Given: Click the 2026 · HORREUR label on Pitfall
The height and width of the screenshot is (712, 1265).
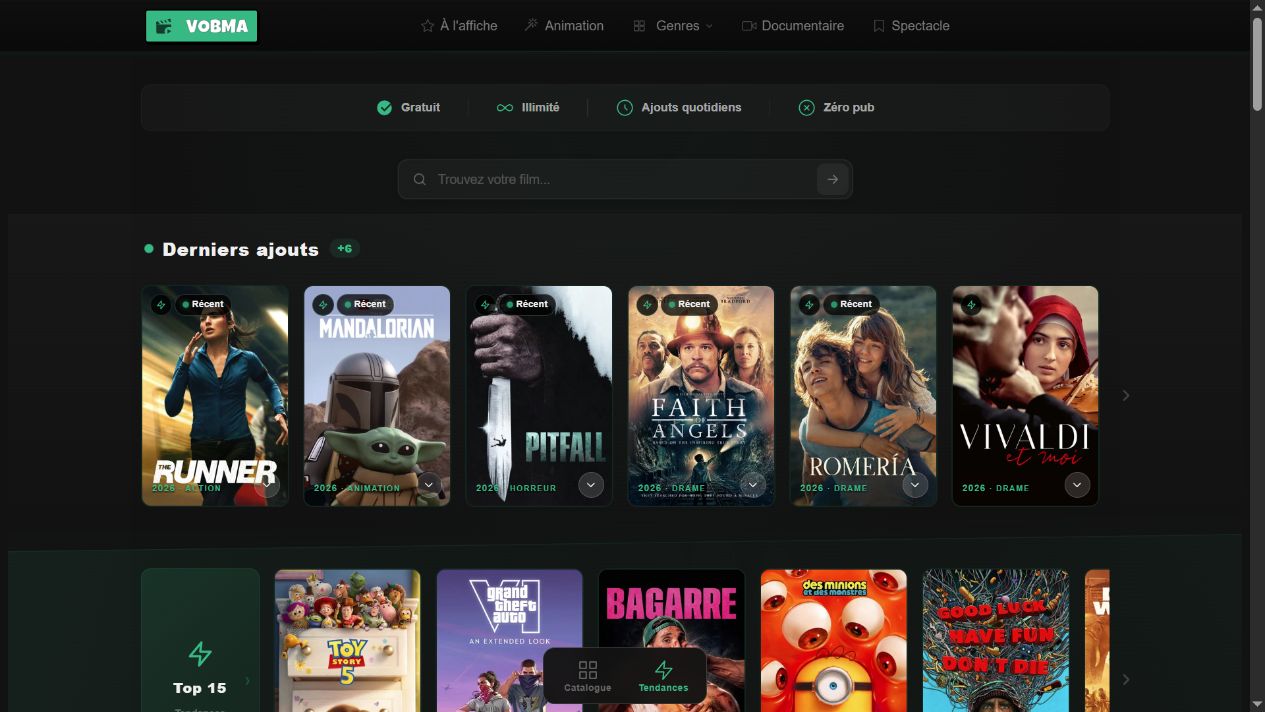Looking at the screenshot, I should click(516, 488).
